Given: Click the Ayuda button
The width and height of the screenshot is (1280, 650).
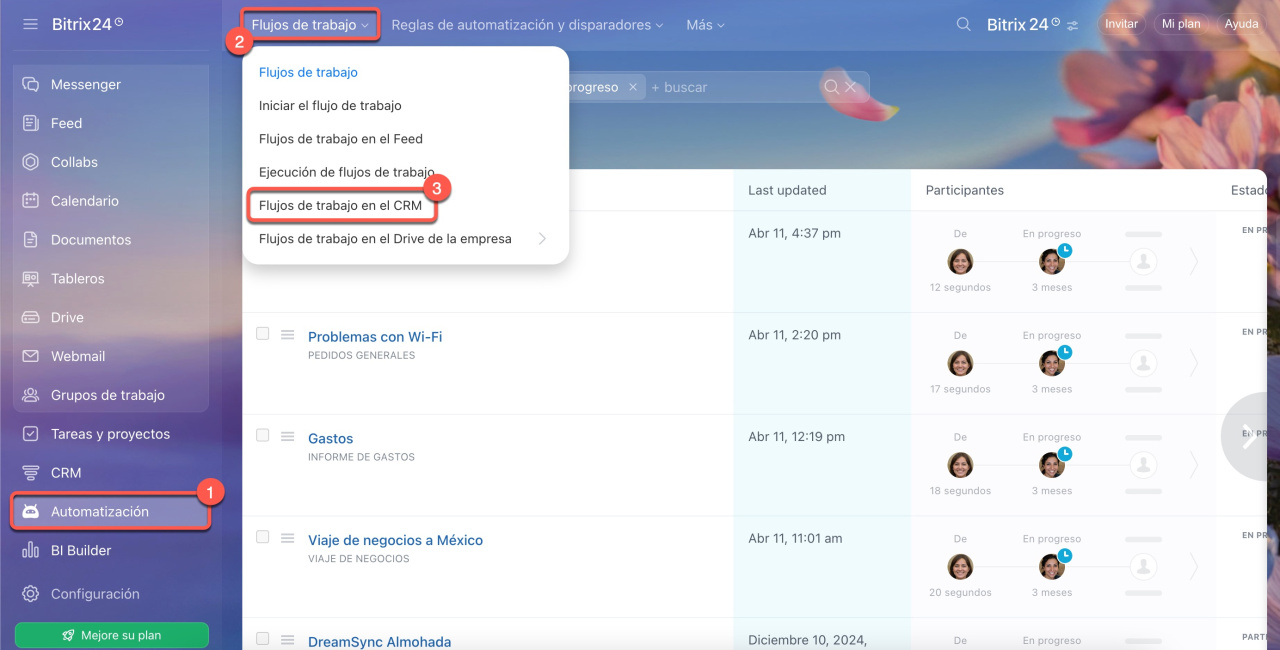Looking at the screenshot, I should click(1241, 24).
